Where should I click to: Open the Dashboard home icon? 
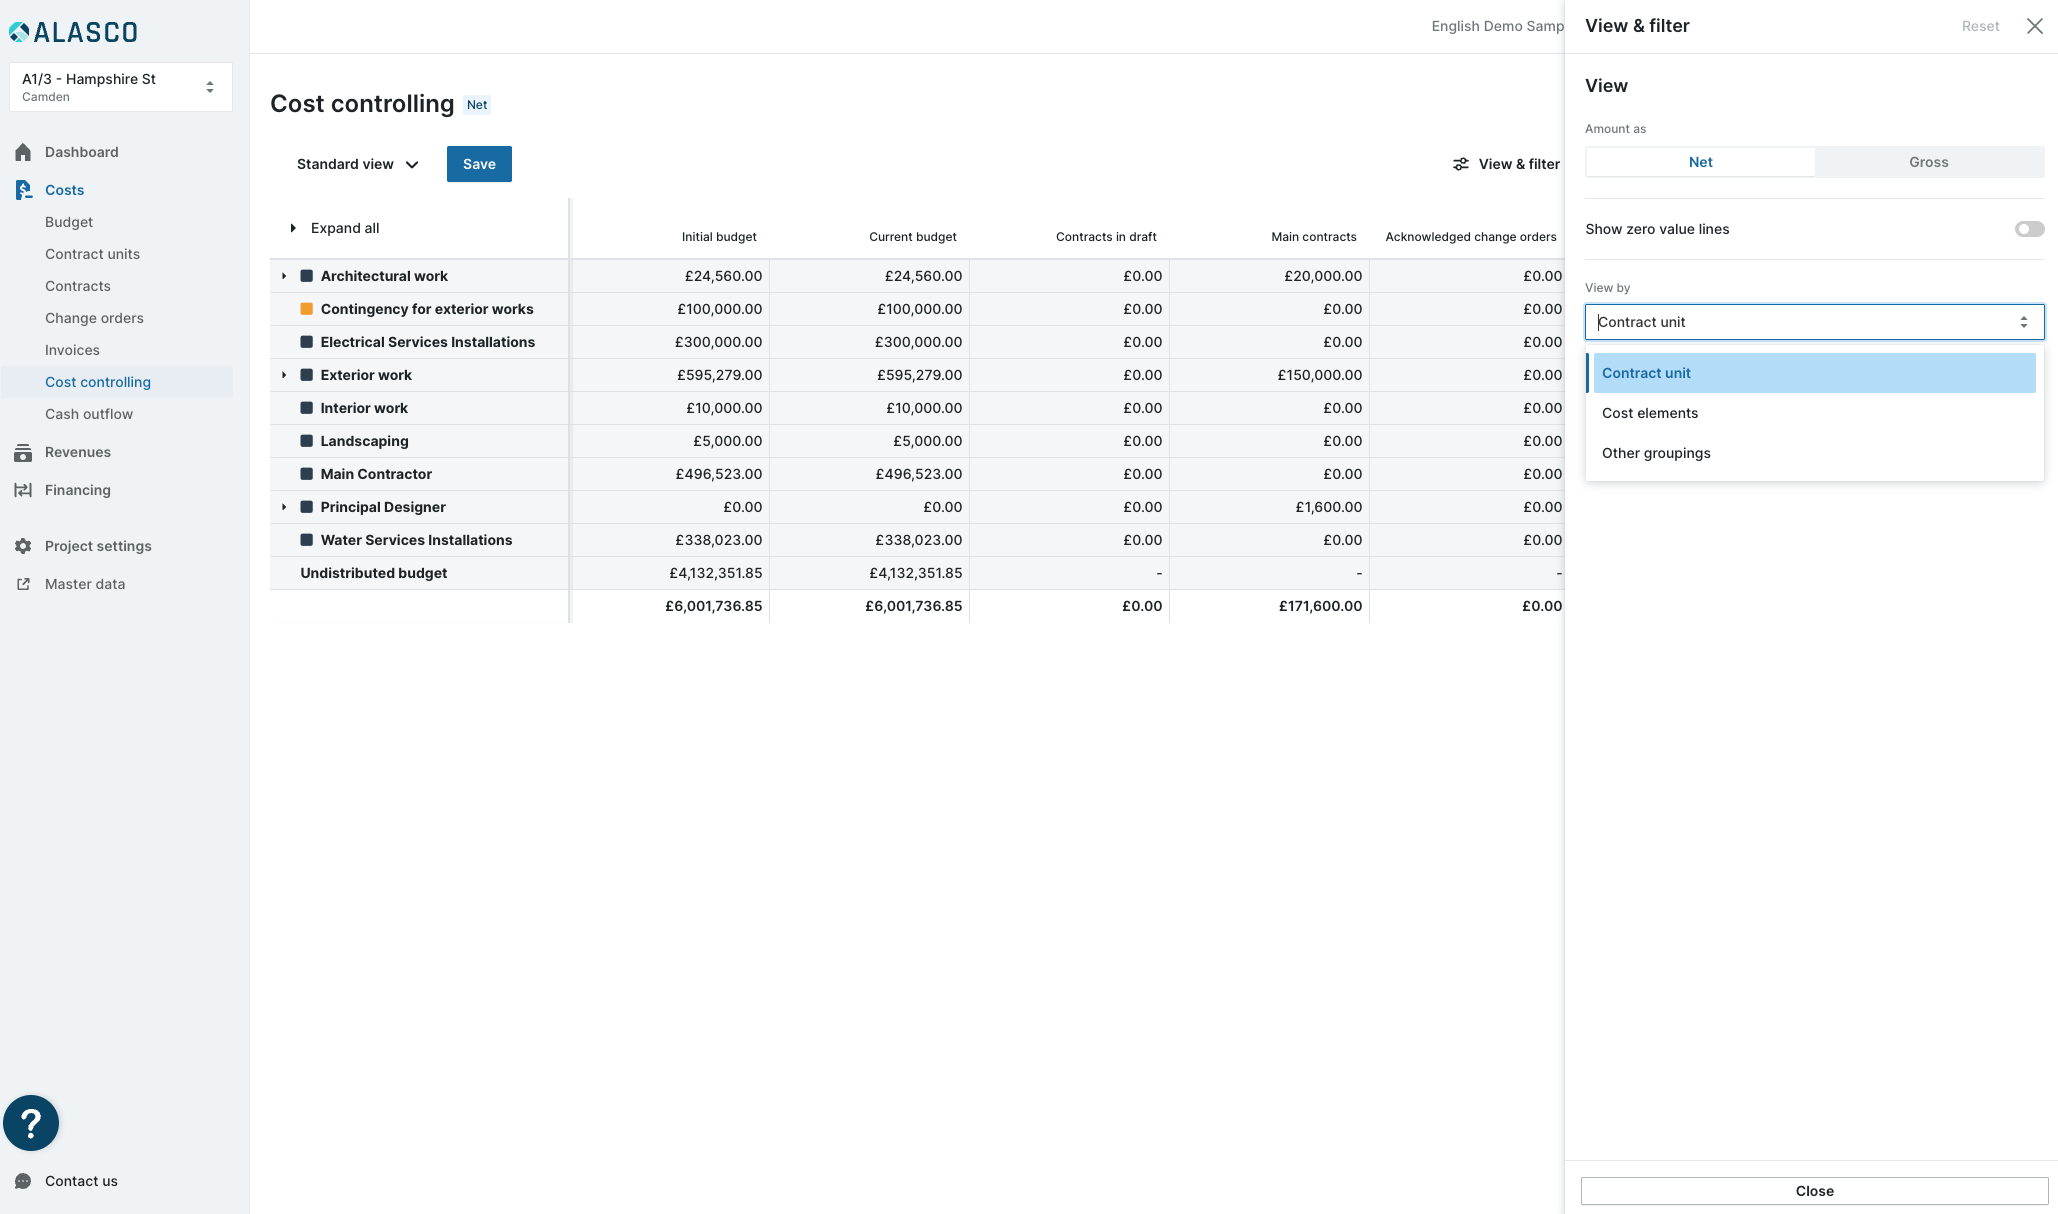pyautogui.click(x=23, y=152)
